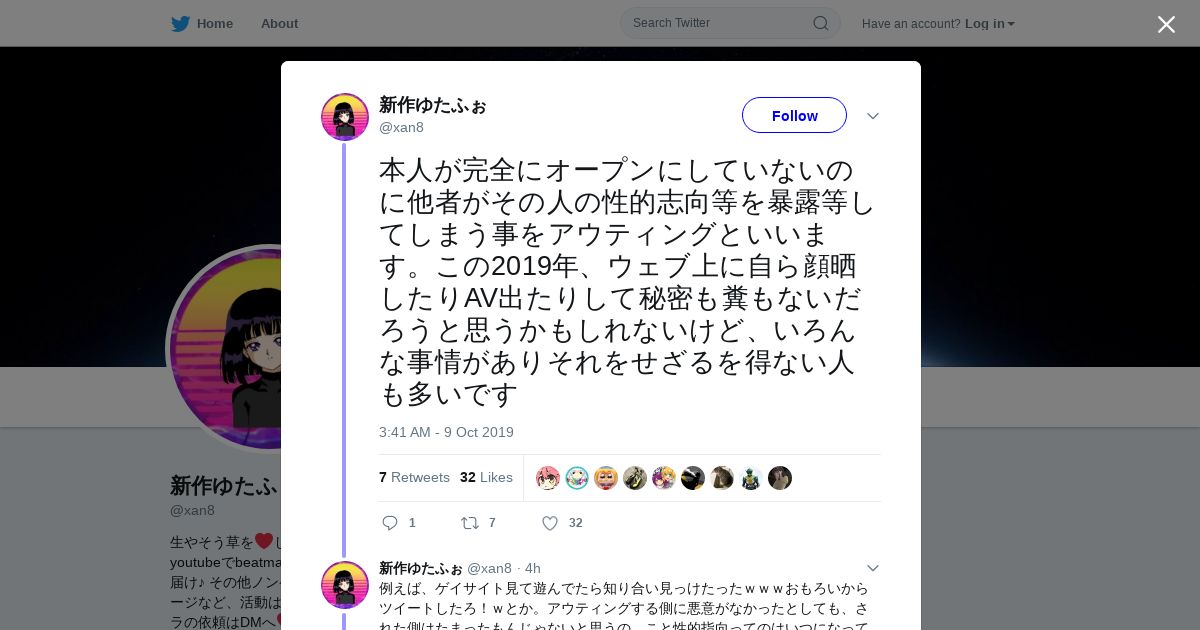Viewport: 1200px width, 630px height.
Task: Open the last liker's dark avatar
Action: tap(780, 478)
